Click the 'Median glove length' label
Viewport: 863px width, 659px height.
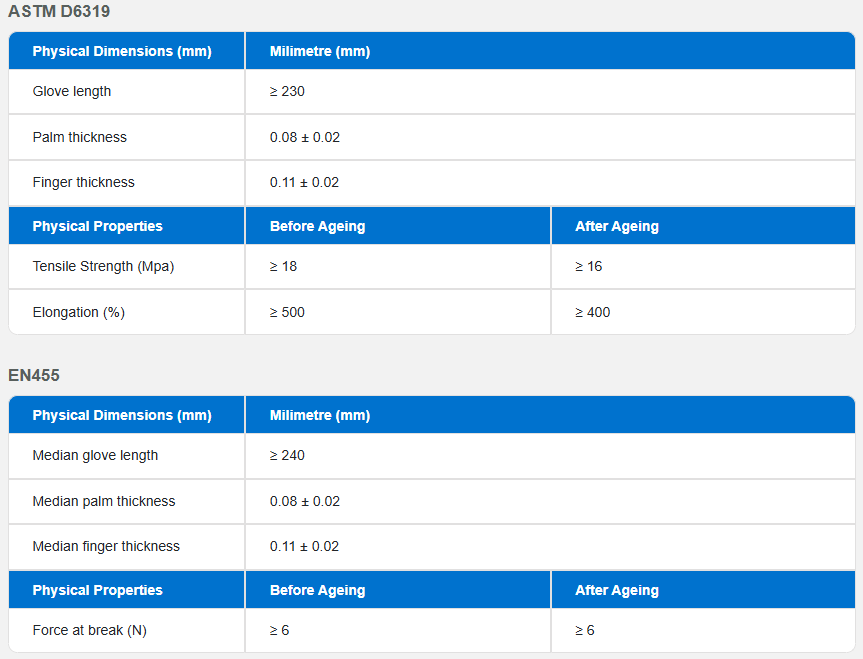(x=95, y=455)
